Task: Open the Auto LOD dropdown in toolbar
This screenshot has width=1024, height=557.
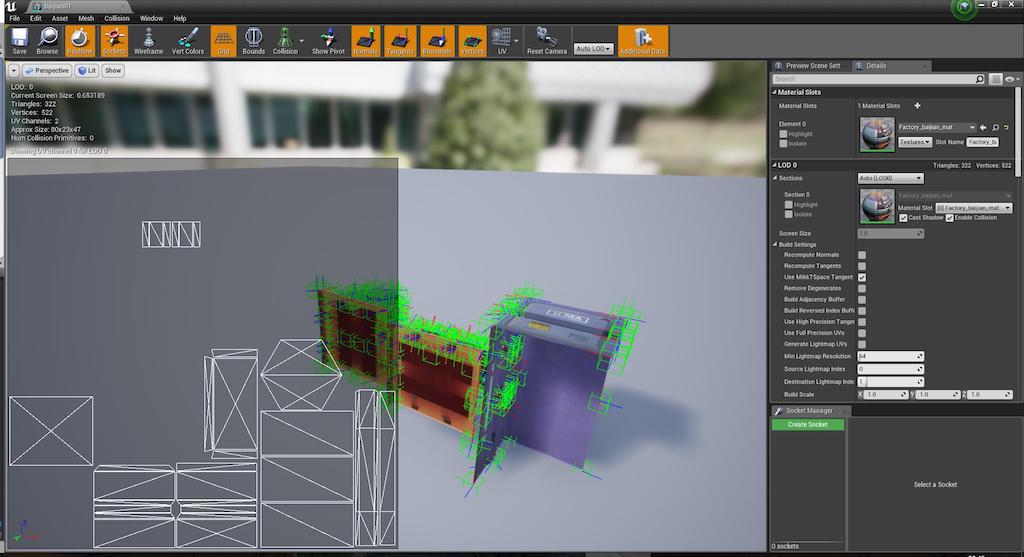Action: 593,48
